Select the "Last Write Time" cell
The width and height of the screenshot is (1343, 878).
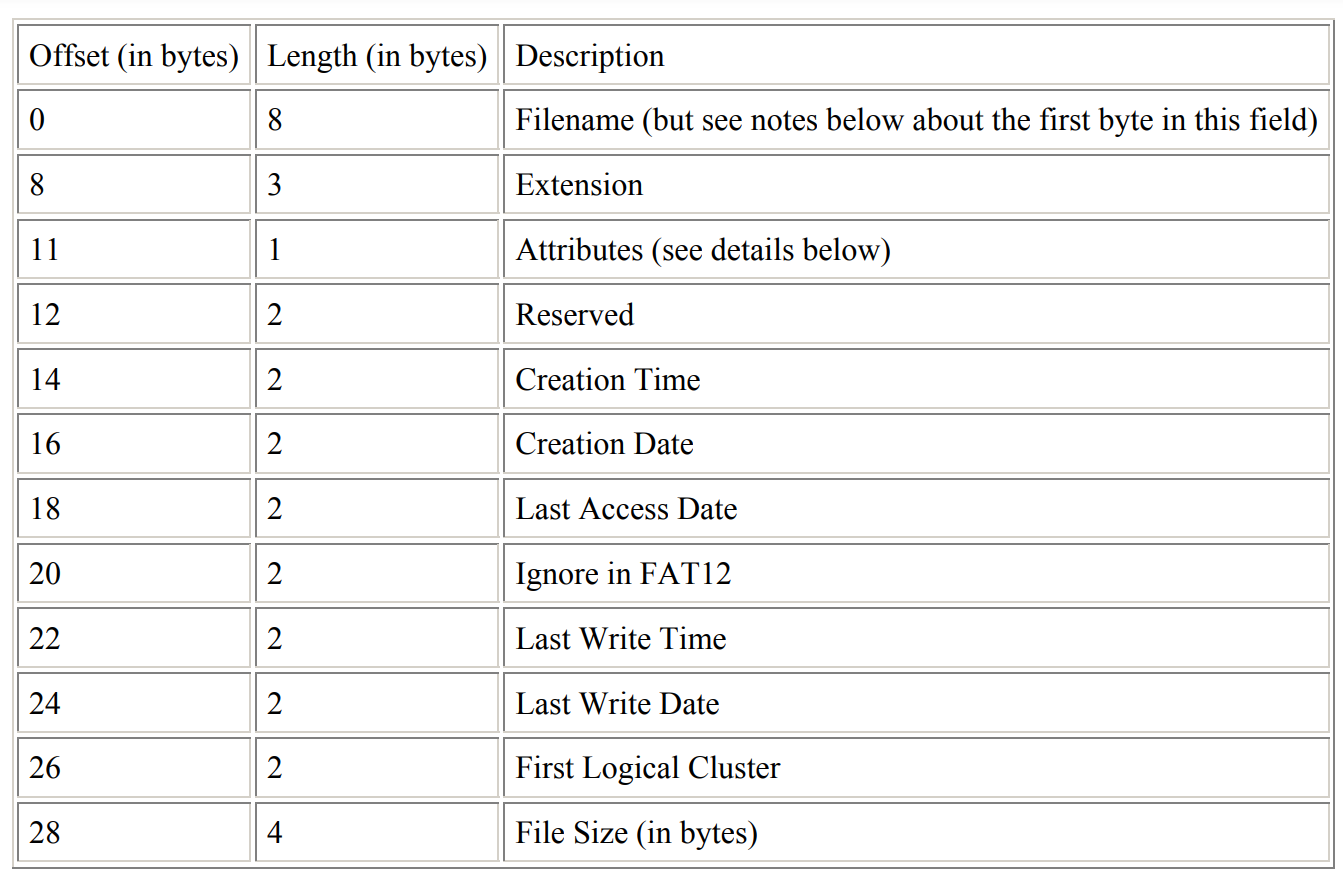[621, 639]
